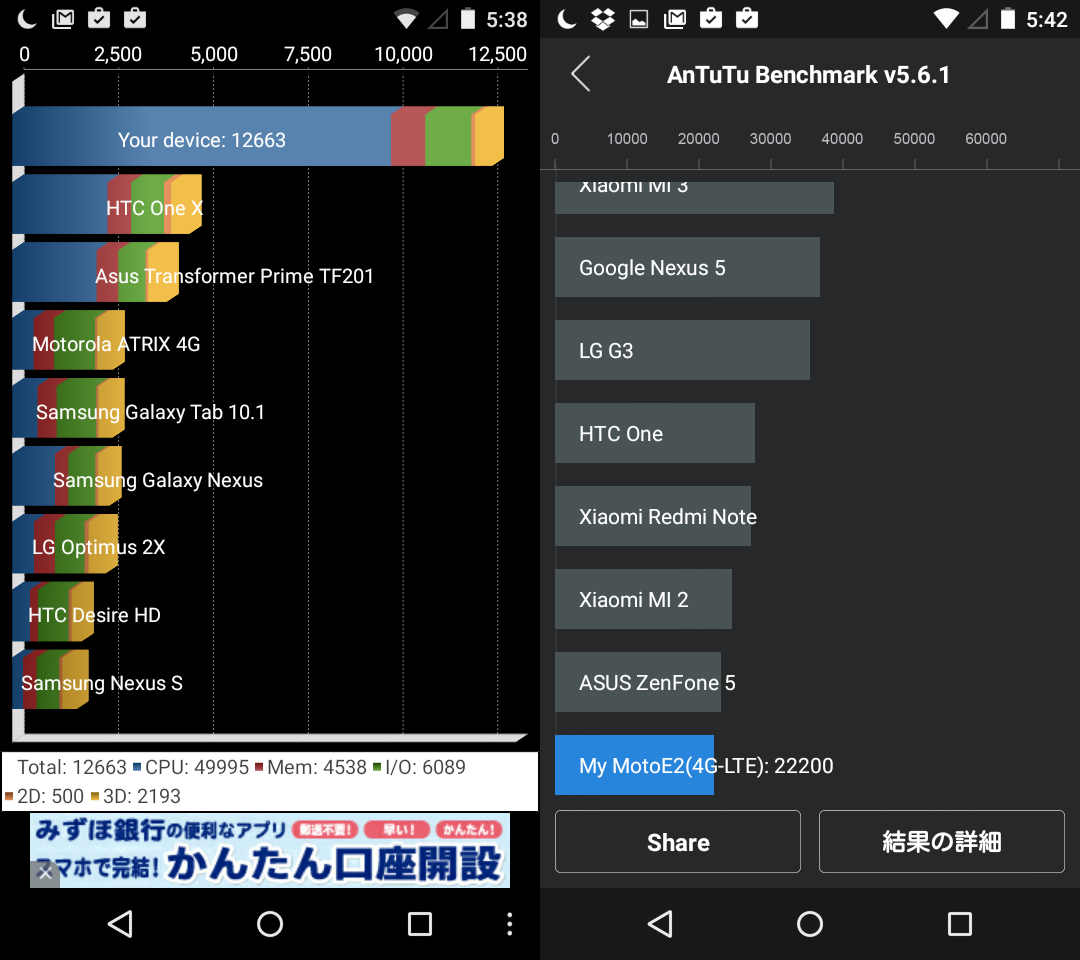Tap battery icon in AnTuTu status bar

[x=1008, y=19]
